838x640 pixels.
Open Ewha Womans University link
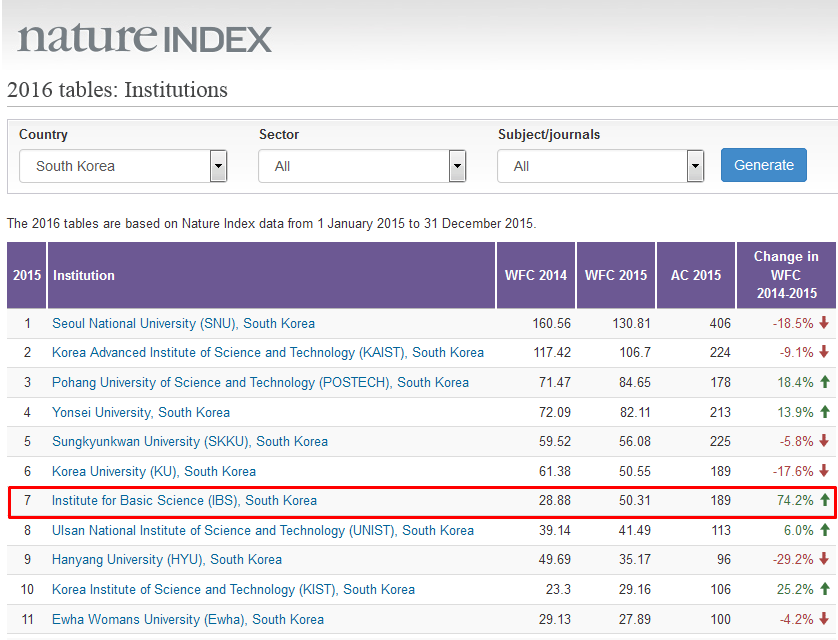[188, 619]
